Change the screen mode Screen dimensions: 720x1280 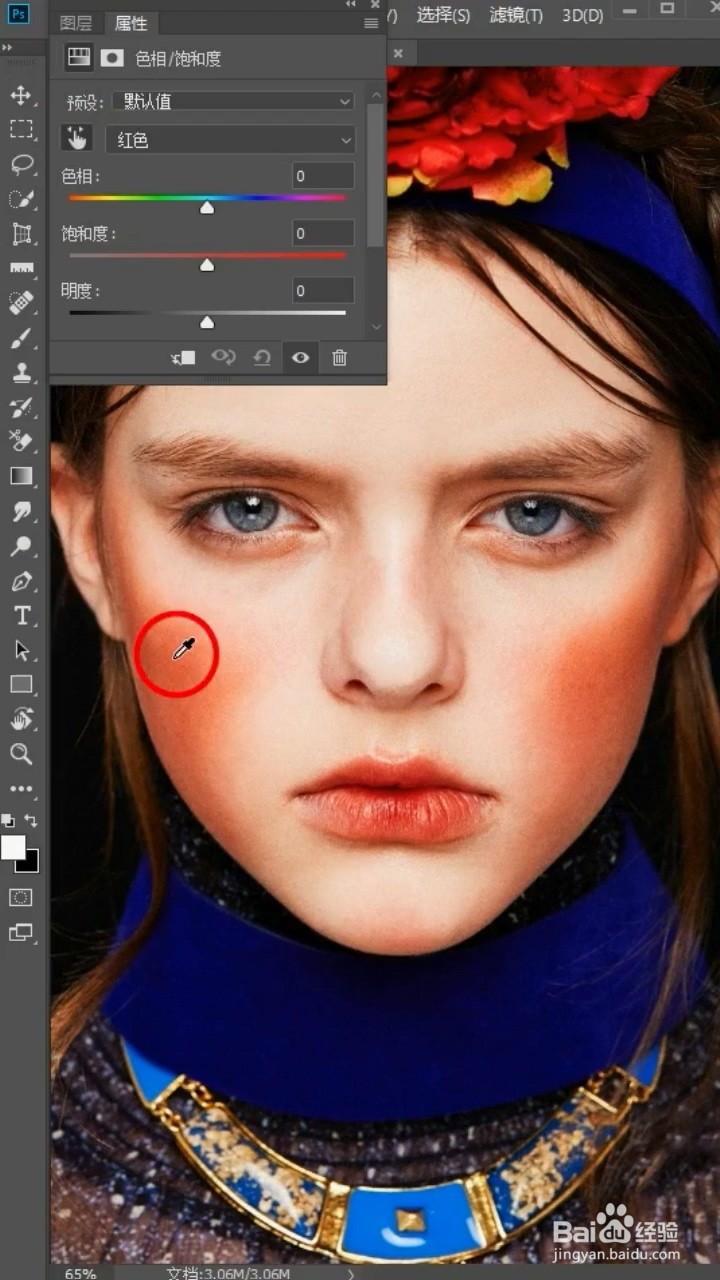21,932
